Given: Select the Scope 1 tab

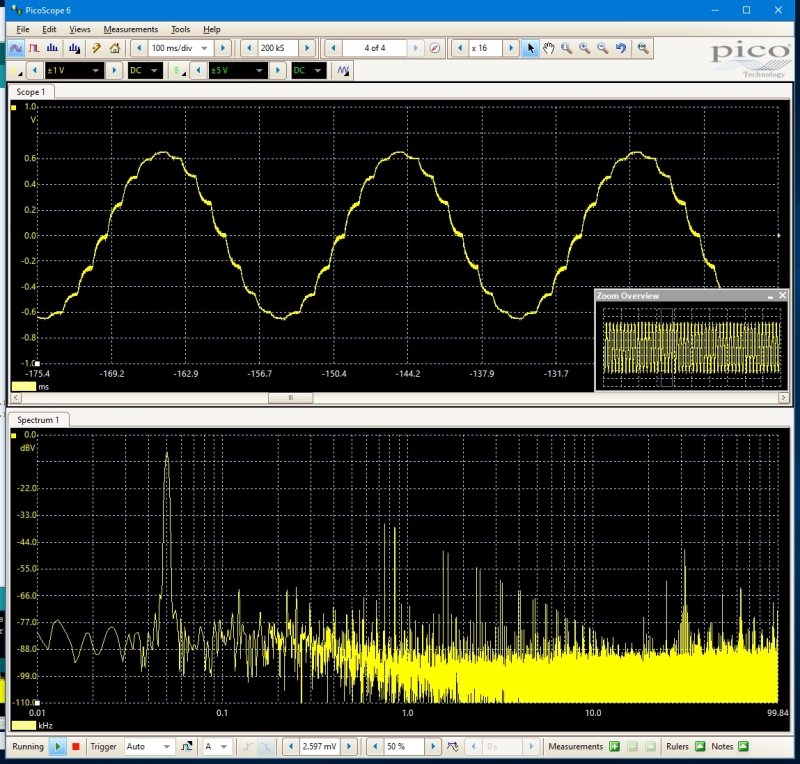Looking at the screenshot, I should 31,92.
